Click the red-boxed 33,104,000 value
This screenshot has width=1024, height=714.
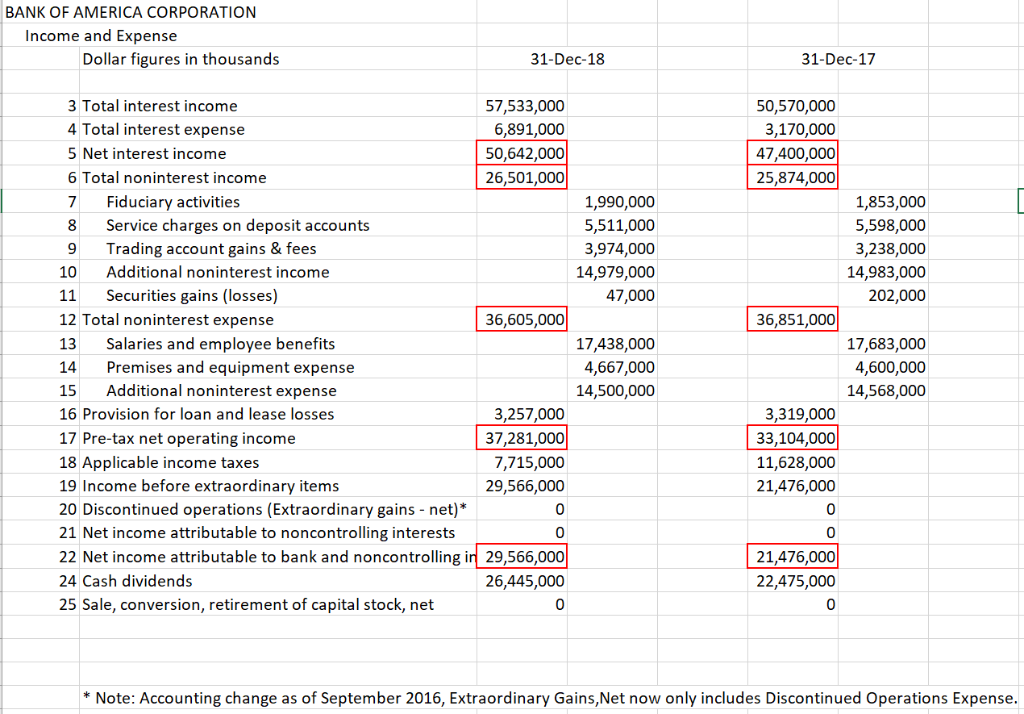[792, 438]
